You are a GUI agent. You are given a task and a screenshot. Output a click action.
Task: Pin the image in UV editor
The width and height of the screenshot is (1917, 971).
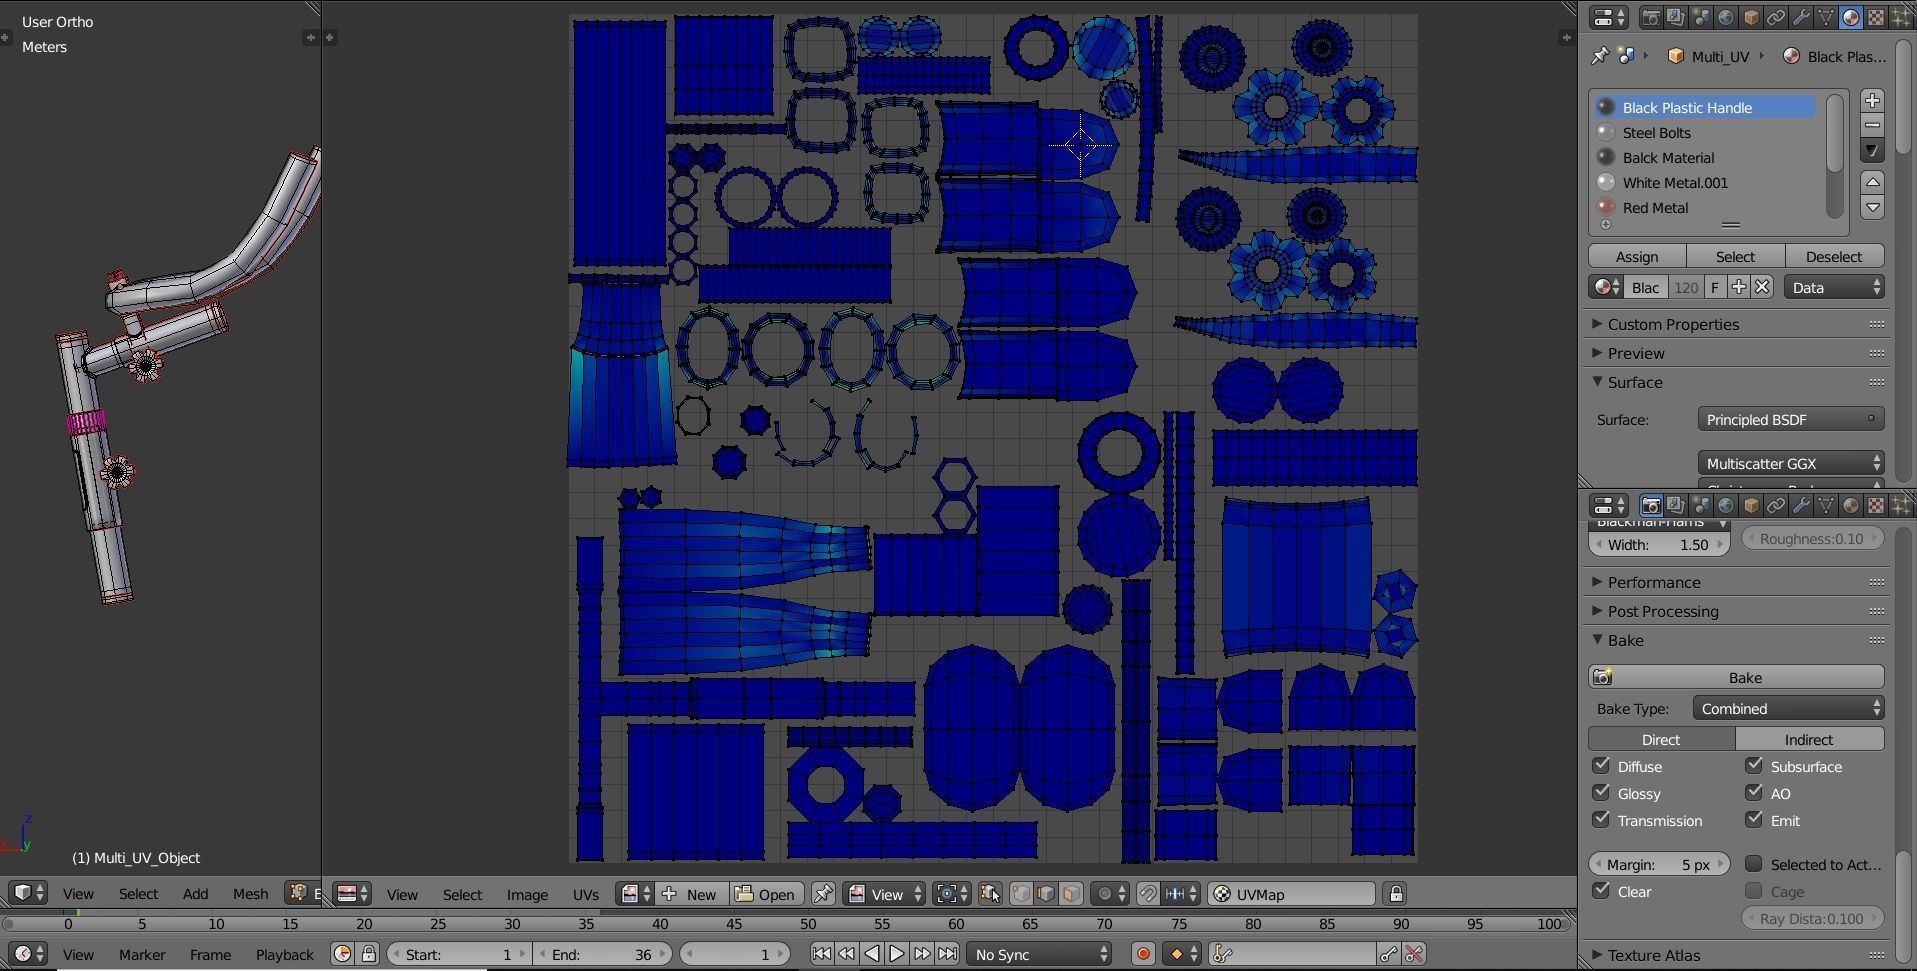[823, 894]
